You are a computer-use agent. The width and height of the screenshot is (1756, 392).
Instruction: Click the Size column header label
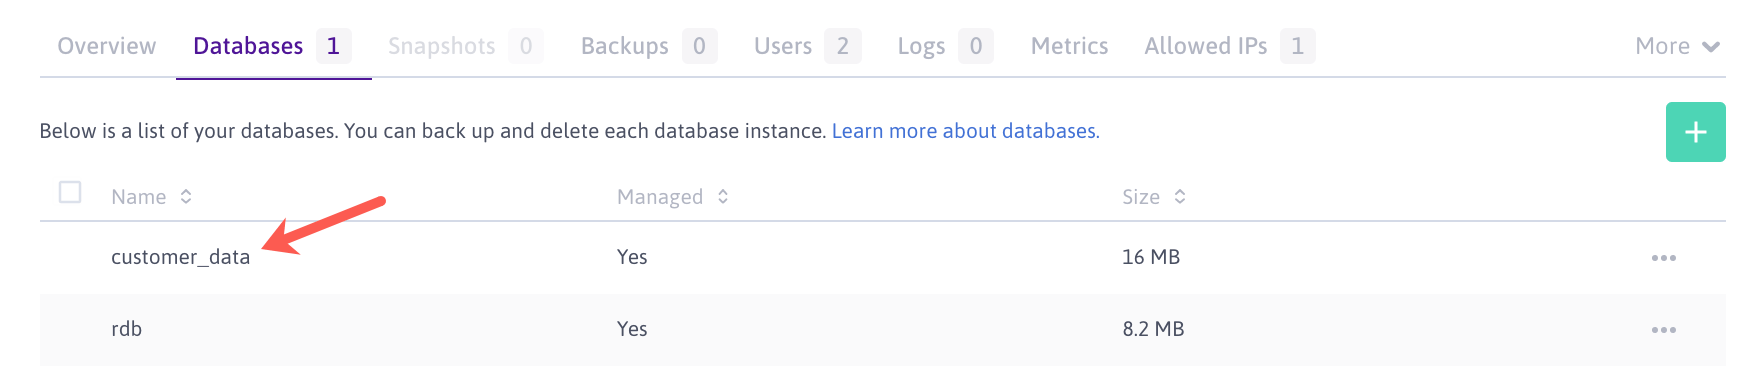tap(1141, 197)
